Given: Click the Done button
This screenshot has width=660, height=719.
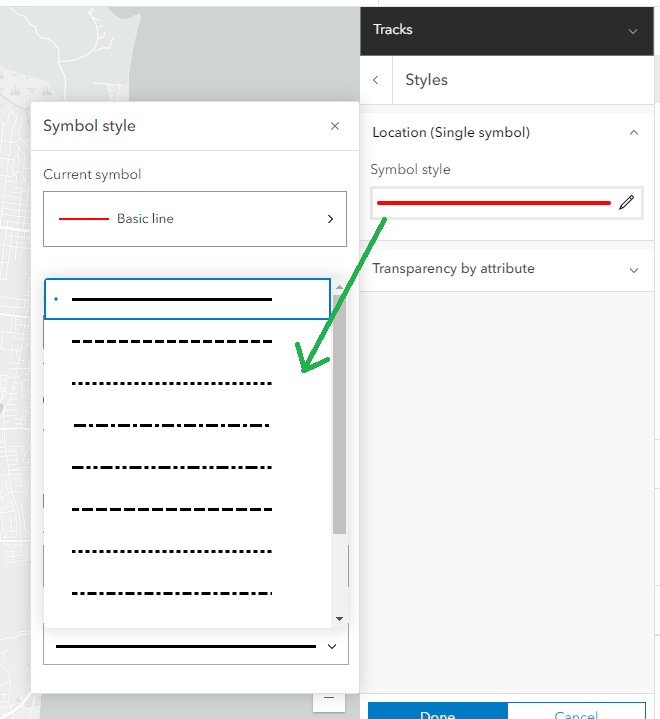Looking at the screenshot, I should point(438,711).
